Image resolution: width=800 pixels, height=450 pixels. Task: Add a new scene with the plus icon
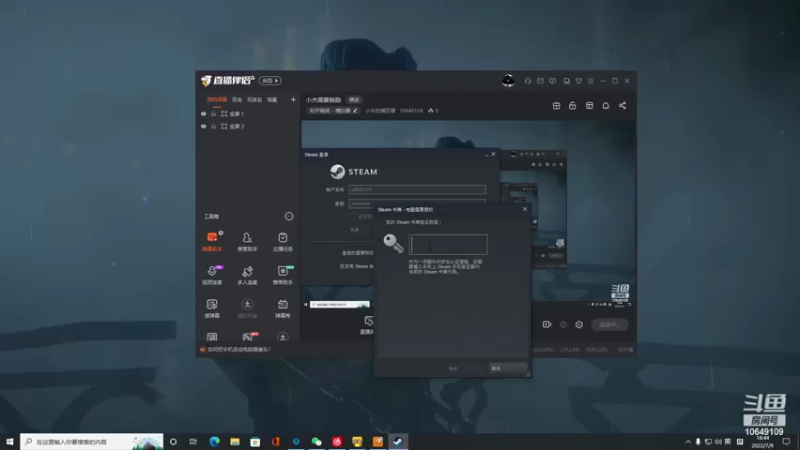293,99
